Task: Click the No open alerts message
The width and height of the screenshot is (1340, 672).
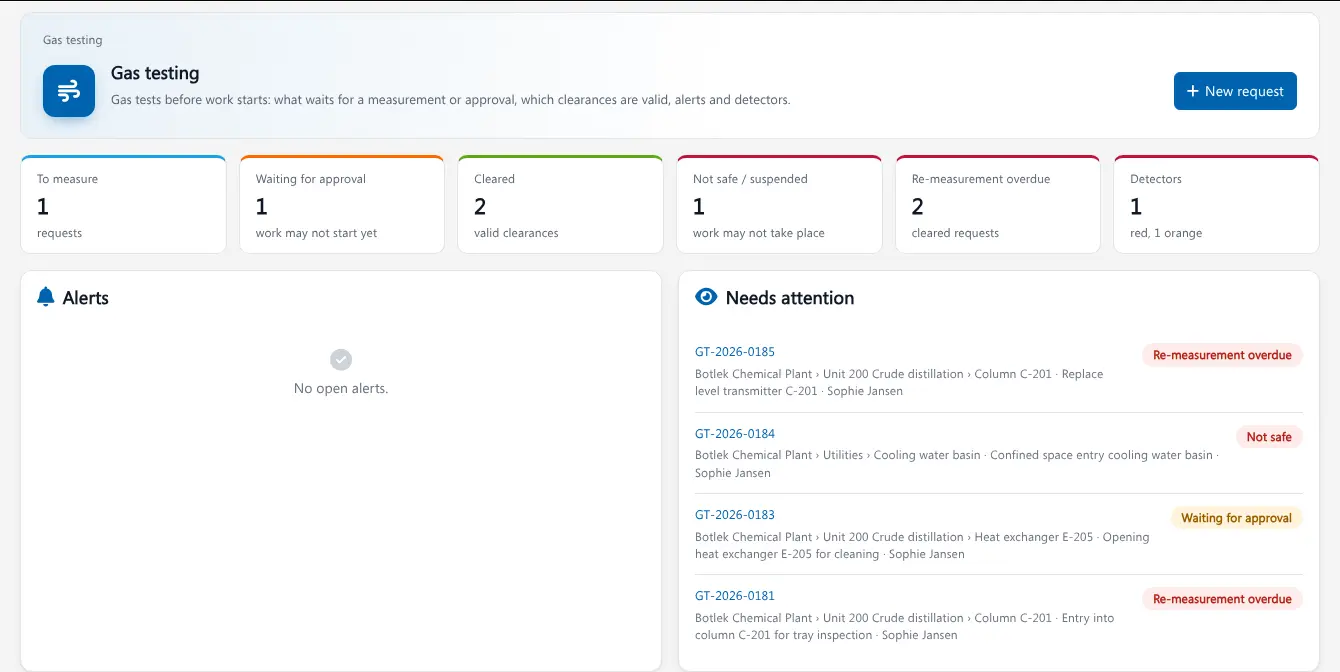Action: [341, 388]
